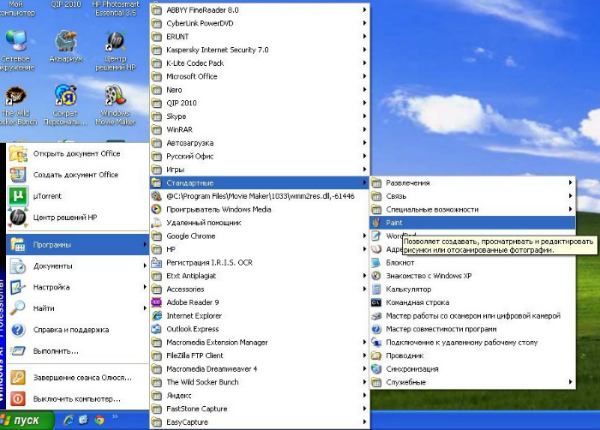This screenshot has height=430, width=600.
Task: Click the Выключить компьютер red power icon
Action: [18, 399]
